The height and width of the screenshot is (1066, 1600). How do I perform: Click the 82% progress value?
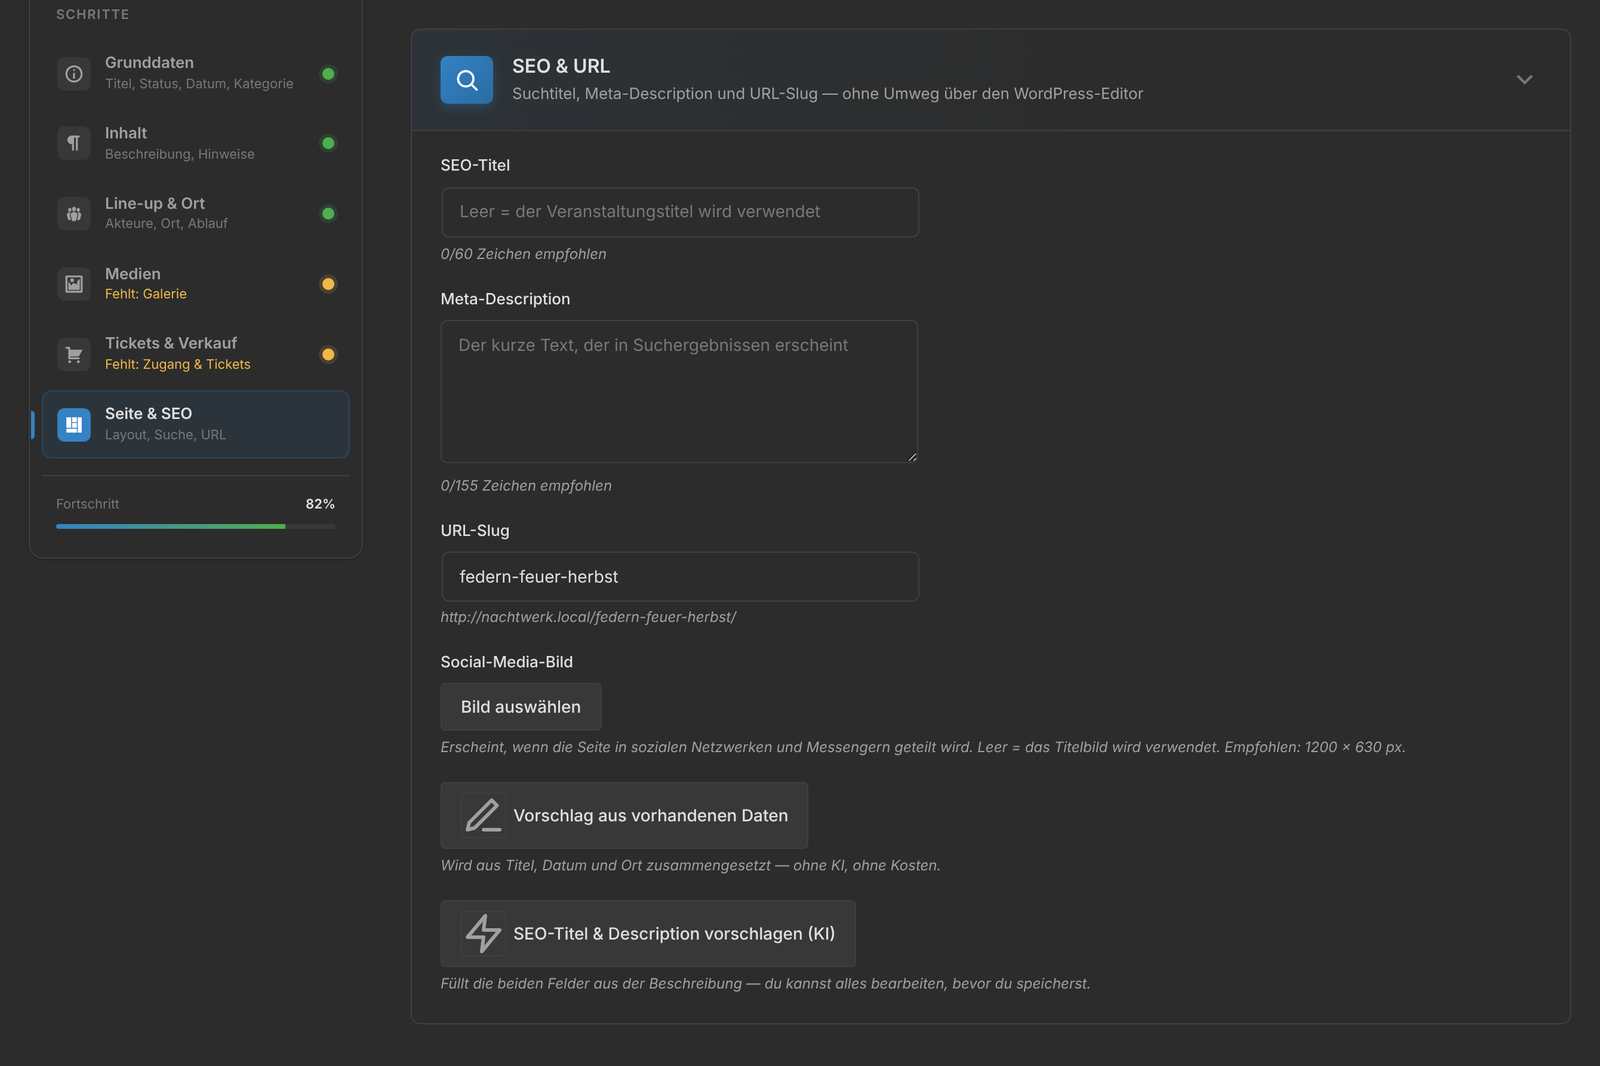coord(320,504)
